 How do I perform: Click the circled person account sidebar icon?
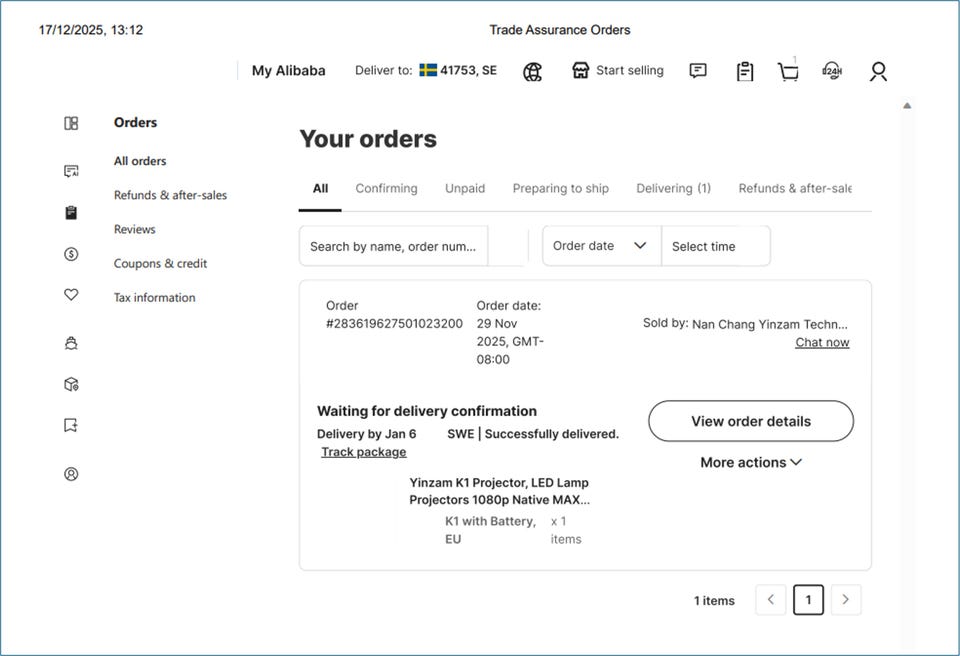[71, 473]
